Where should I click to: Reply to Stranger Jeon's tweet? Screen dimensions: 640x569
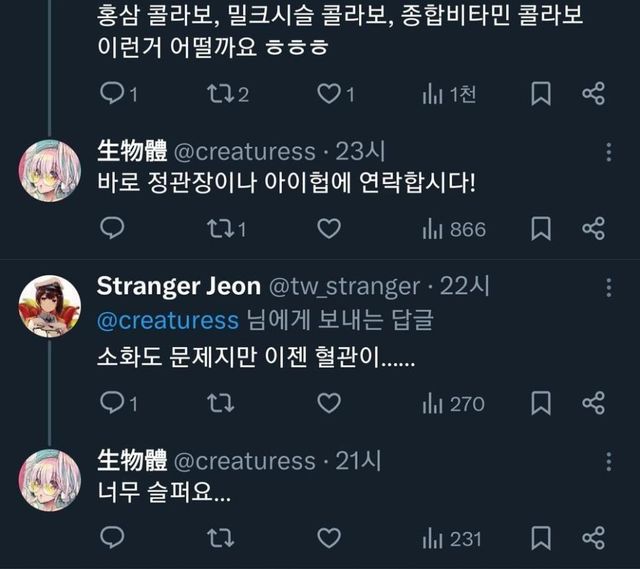113,403
